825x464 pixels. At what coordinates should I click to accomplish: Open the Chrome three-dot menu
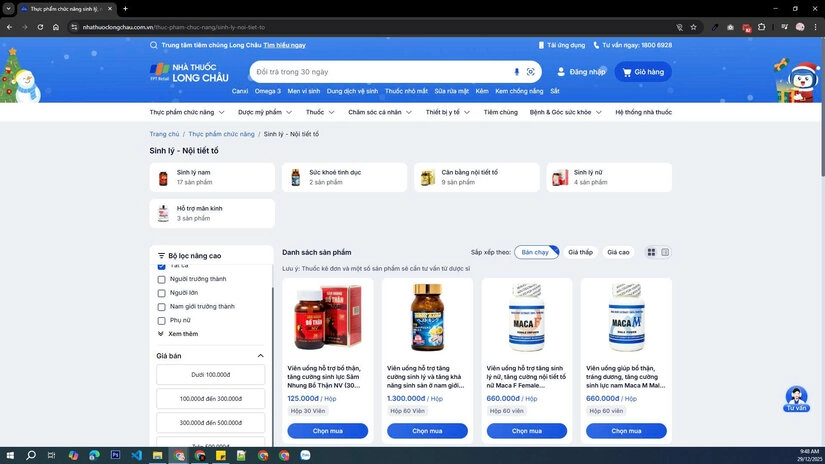[x=816, y=27]
